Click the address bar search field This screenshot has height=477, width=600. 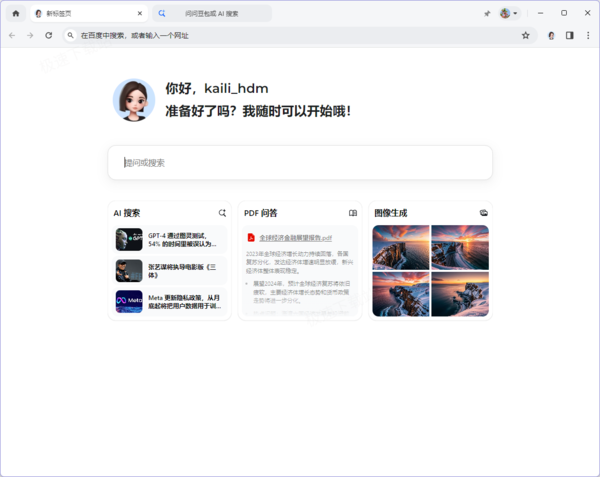tap(300, 36)
